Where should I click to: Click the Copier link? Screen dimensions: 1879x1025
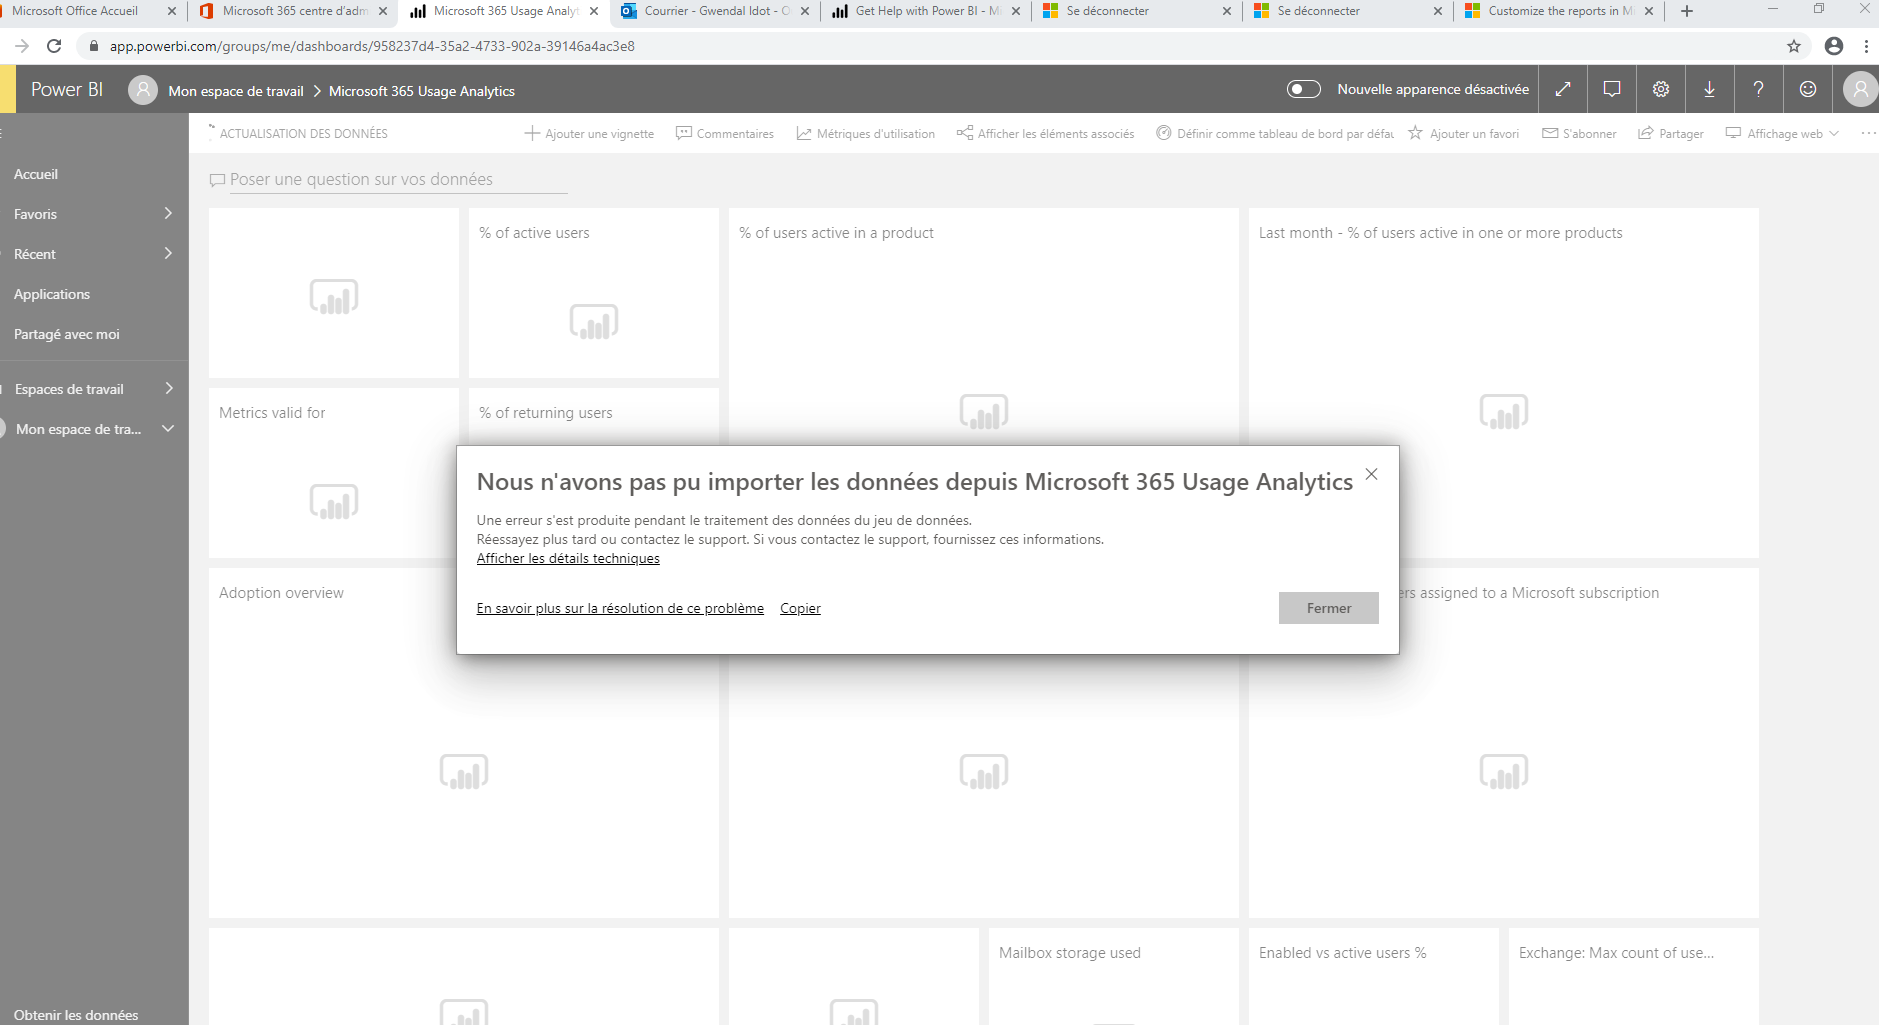800,608
